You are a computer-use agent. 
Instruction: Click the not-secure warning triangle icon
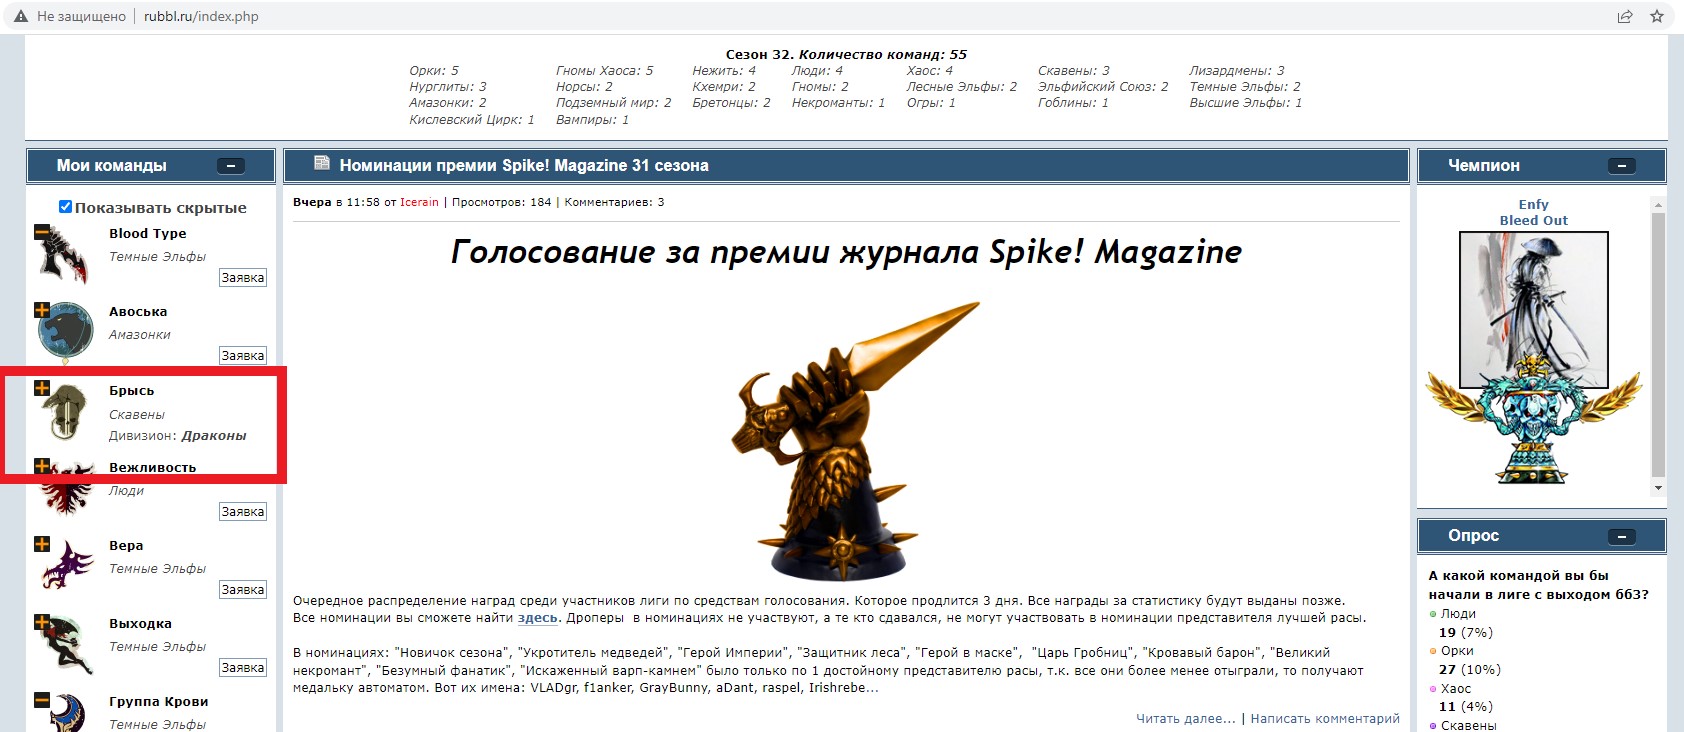pyautogui.click(x=20, y=16)
